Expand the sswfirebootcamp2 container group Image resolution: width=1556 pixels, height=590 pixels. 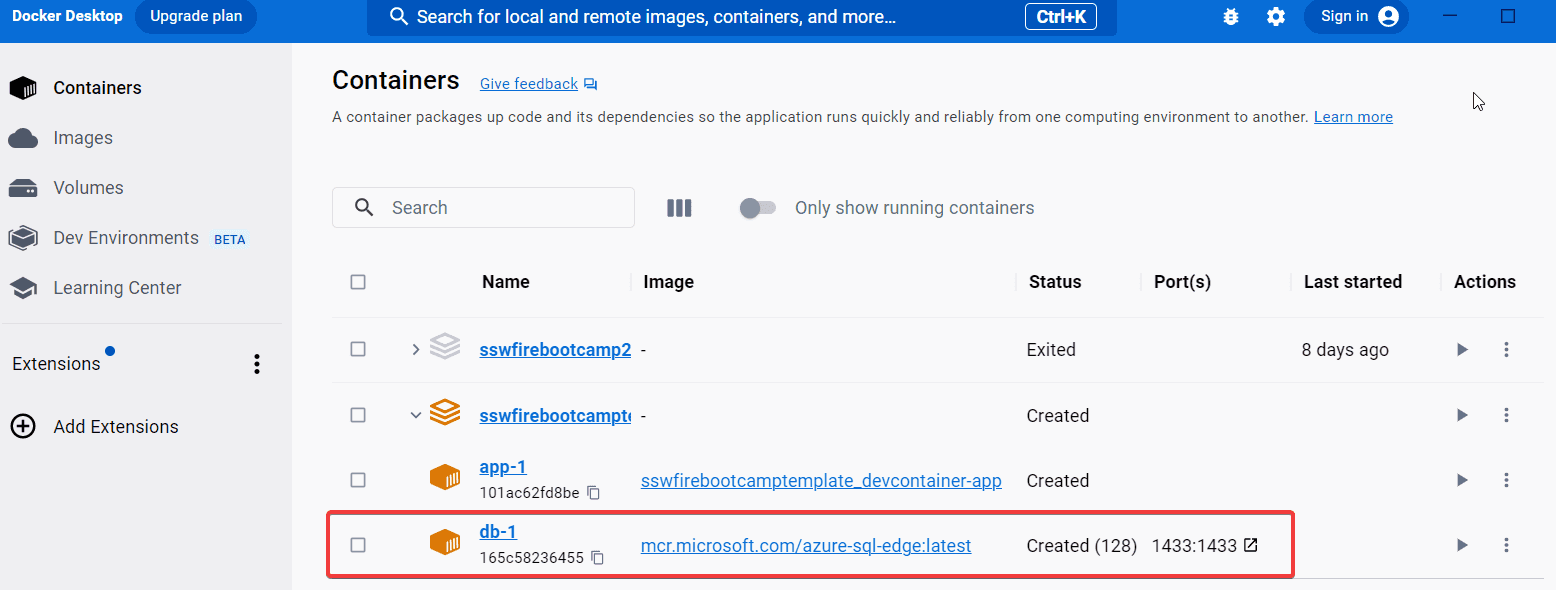[x=416, y=350]
